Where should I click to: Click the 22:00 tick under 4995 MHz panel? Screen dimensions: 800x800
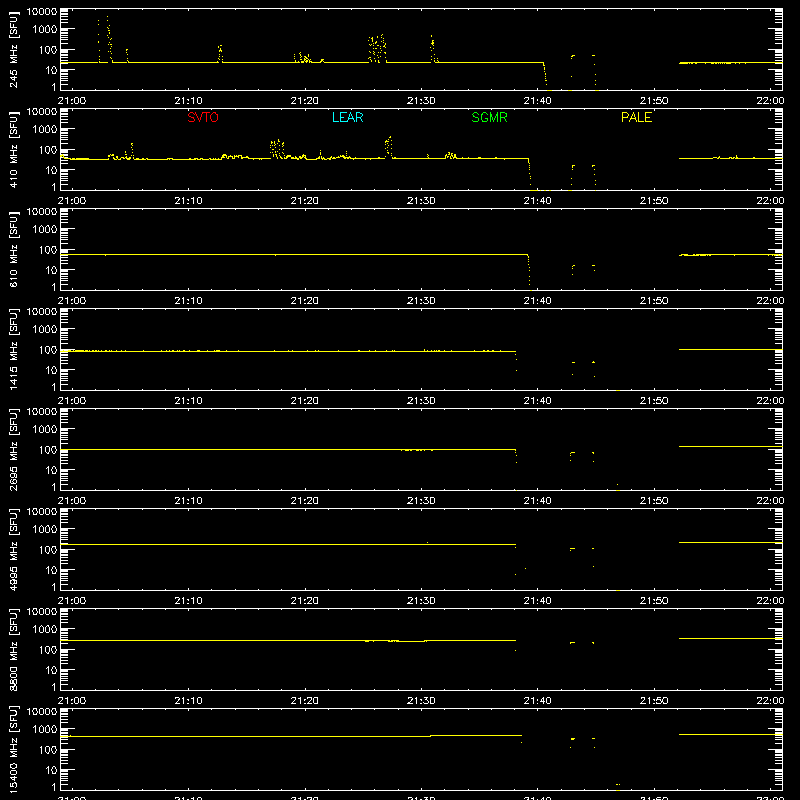770,601
